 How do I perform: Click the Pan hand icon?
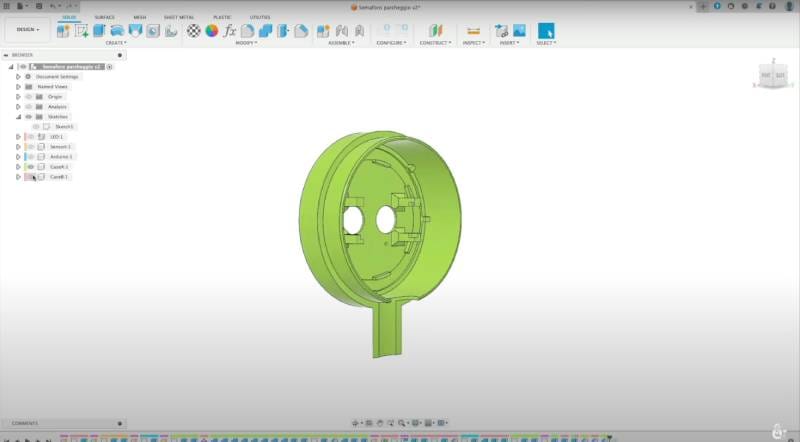(x=380, y=423)
